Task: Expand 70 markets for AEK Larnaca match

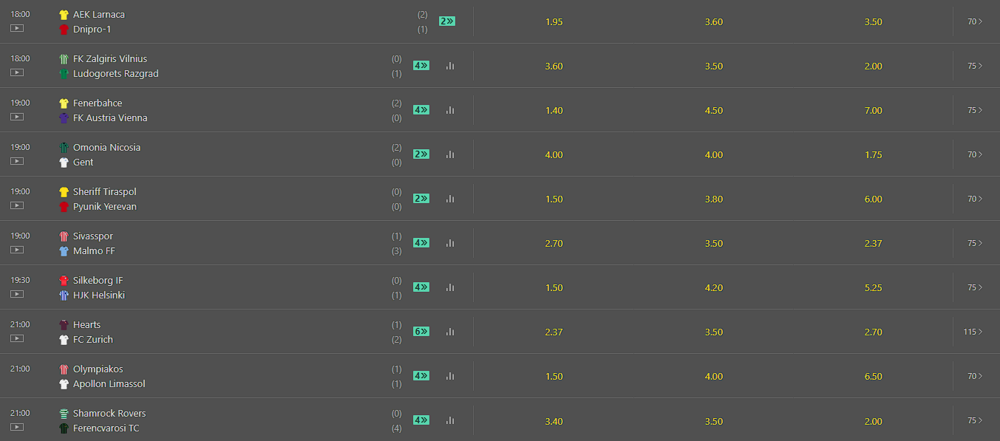Action: pos(975,21)
